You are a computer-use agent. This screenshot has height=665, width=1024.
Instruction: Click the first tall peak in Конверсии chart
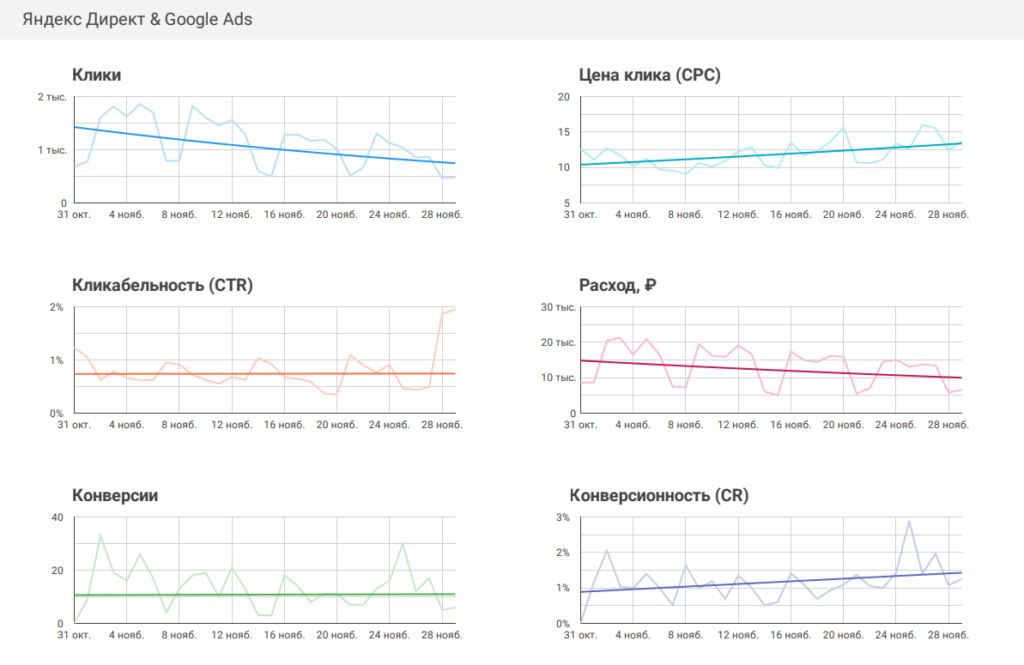pyautogui.click(x=100, y=535)
